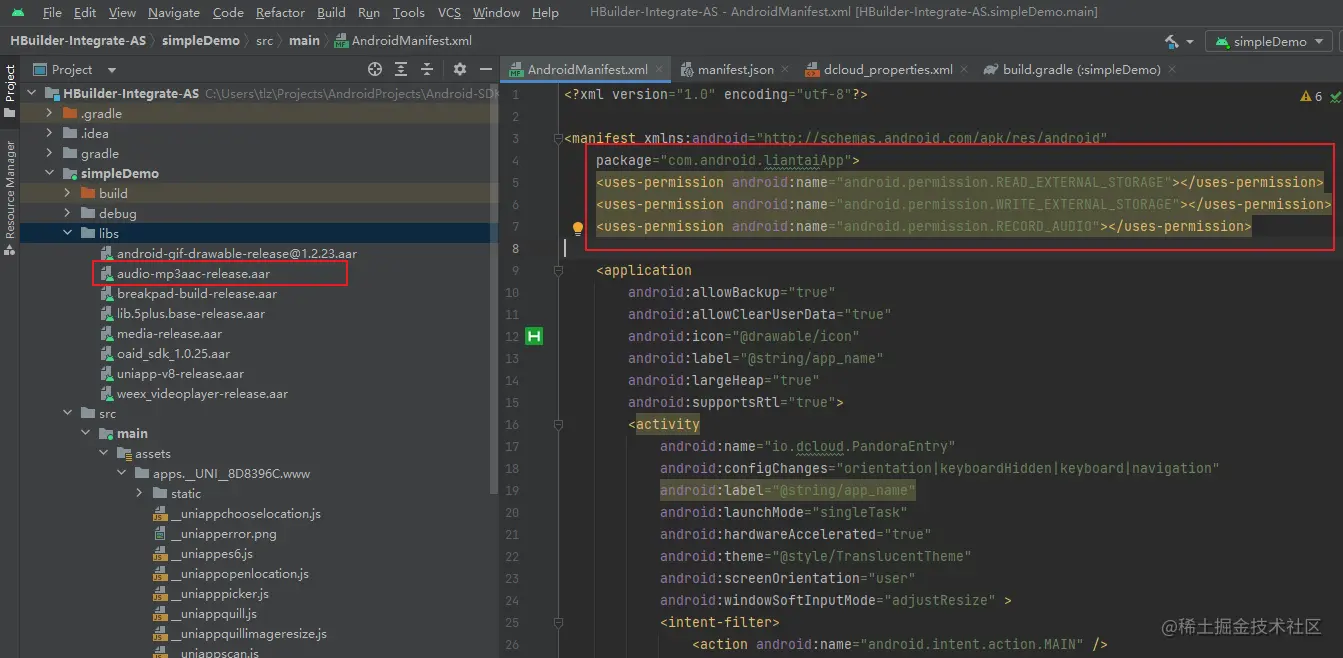Viewport: 1343px width, 658px height.
Task: Expand the static folder
Action: 140,494
